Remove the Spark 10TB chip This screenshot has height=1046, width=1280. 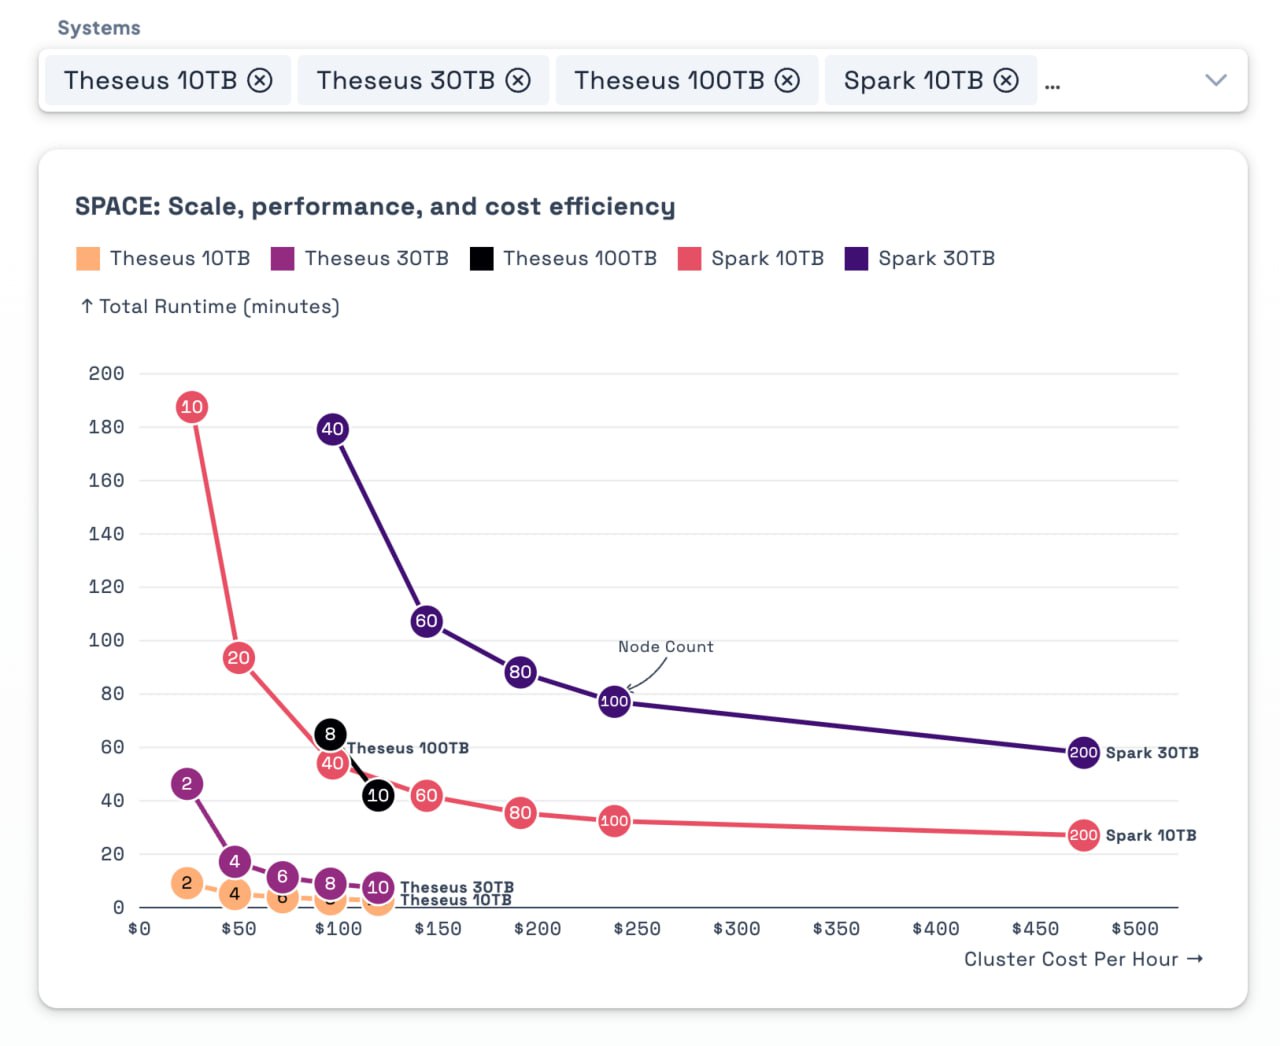click(1006, 80)
